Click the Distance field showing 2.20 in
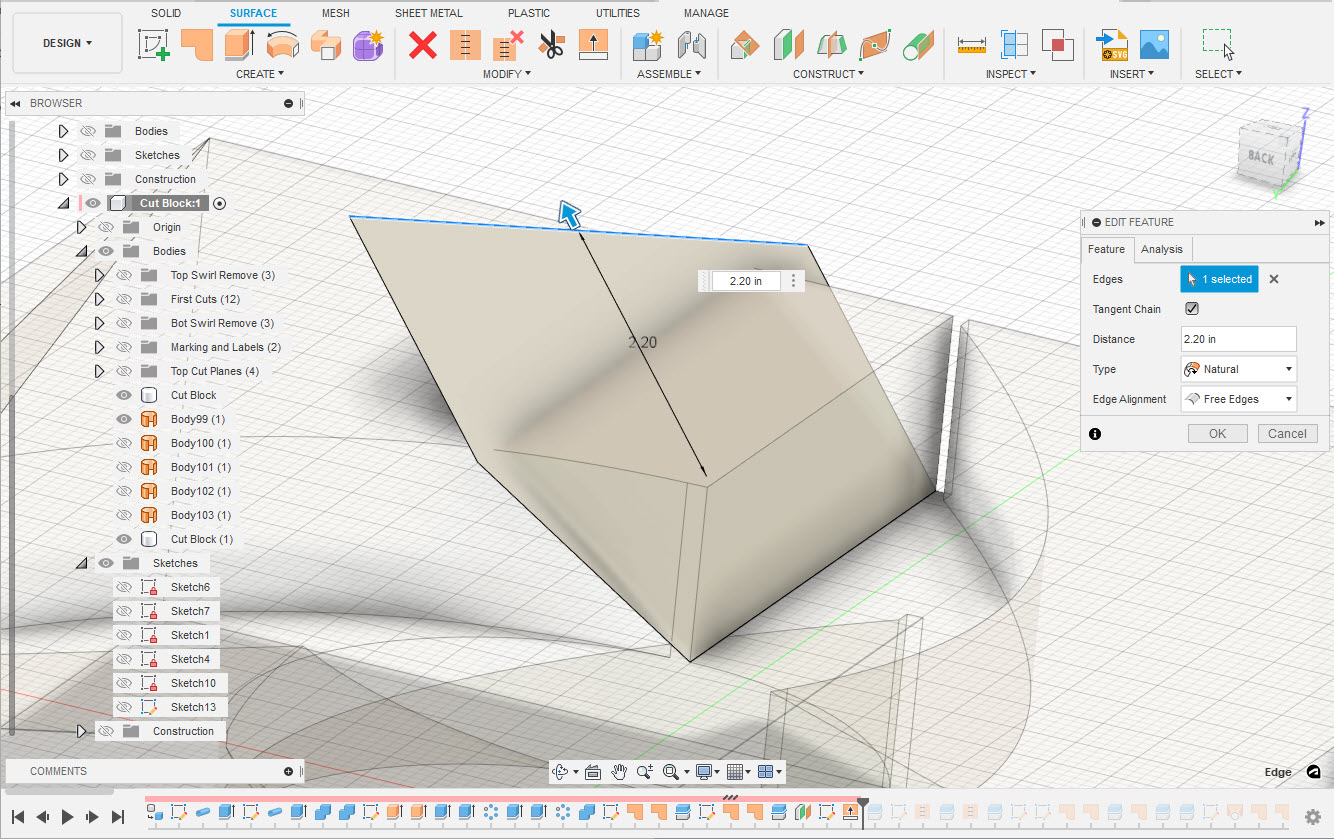 click(x=1238, y=339)
